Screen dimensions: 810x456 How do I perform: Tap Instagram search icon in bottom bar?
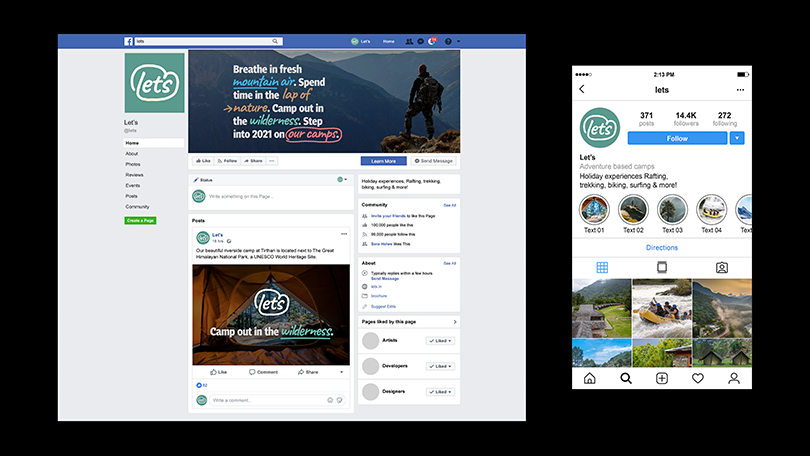[626, 379]
